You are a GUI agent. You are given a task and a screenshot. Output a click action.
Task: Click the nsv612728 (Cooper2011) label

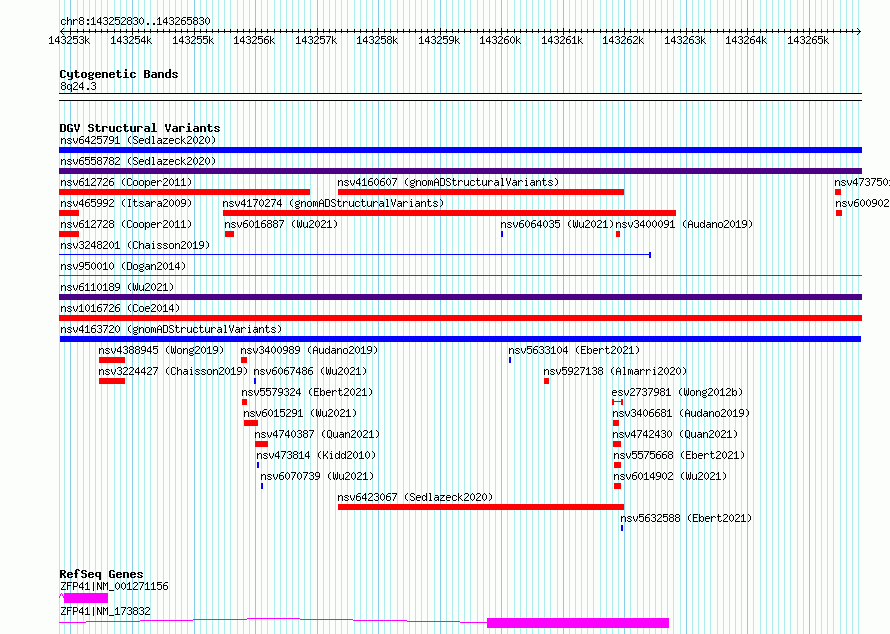click(126, 224)
